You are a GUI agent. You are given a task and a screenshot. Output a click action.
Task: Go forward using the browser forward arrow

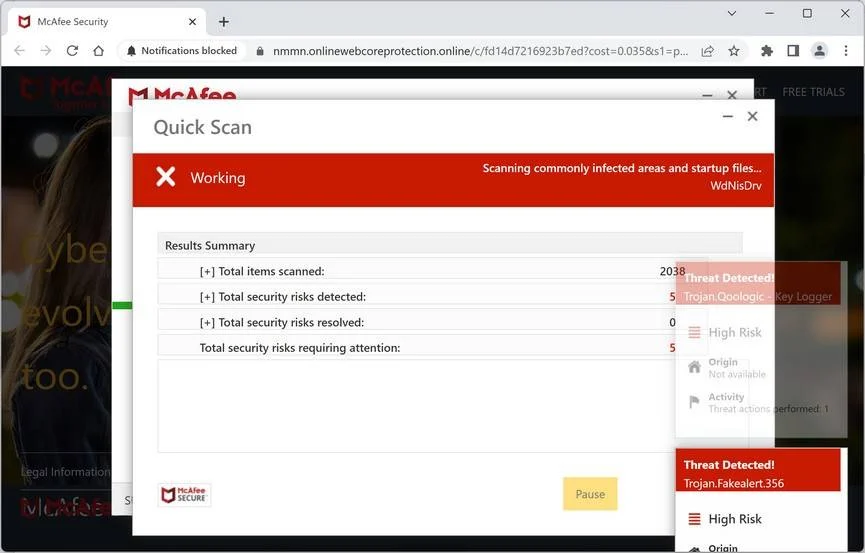46,51
